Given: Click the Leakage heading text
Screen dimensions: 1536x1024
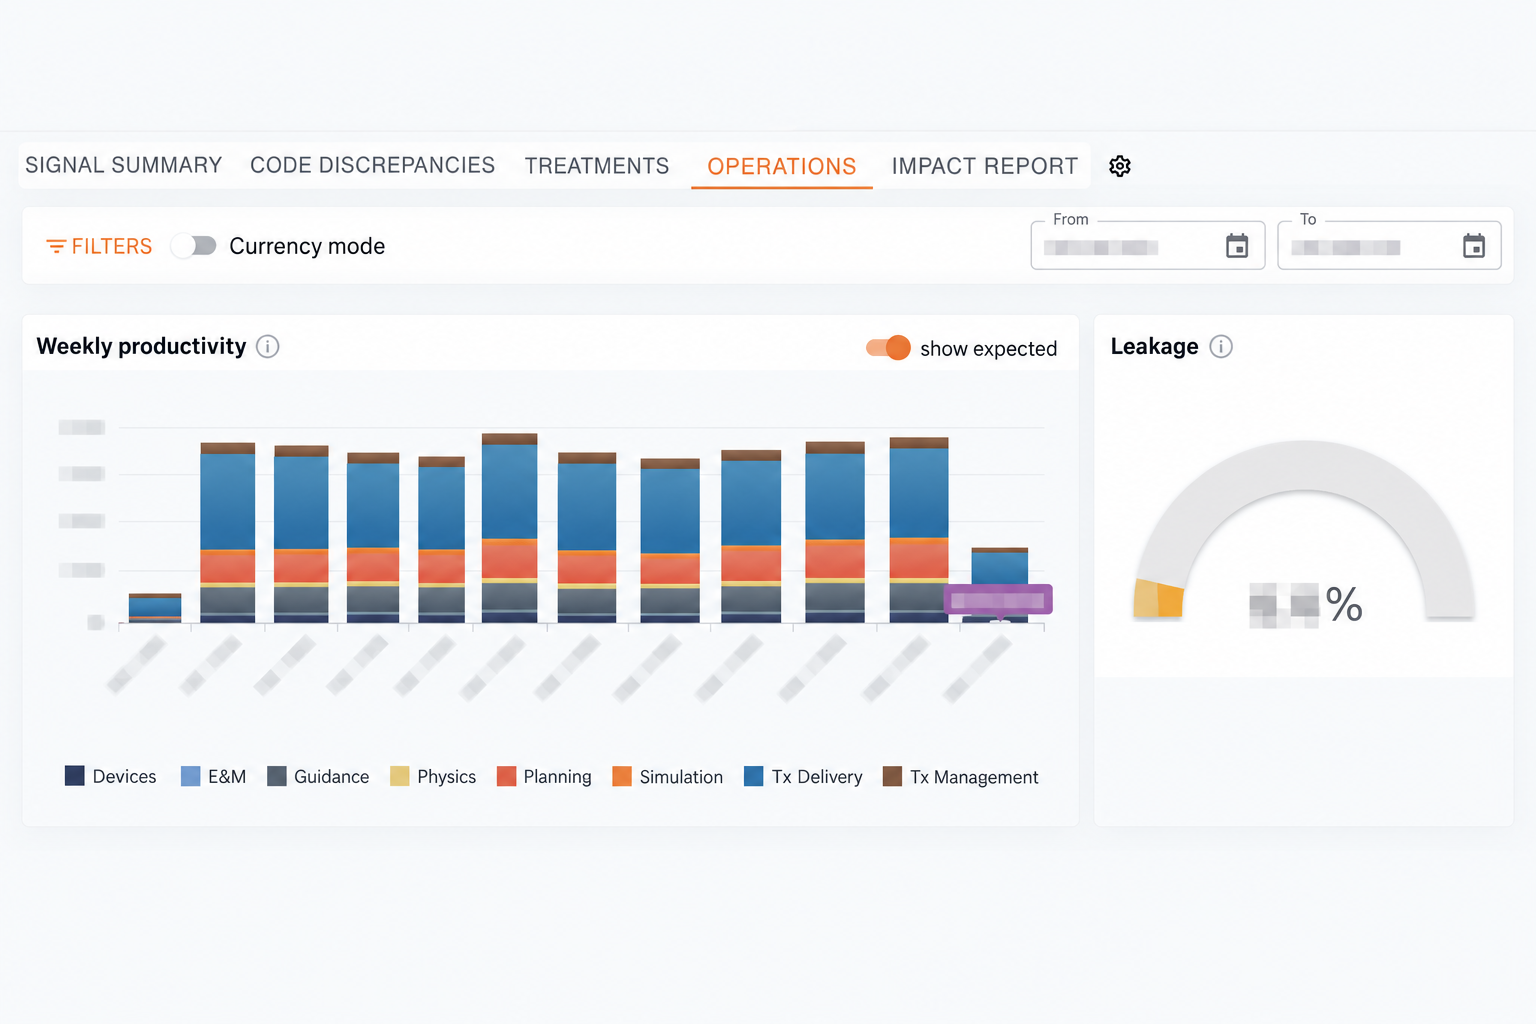Looking at the screenshot, I should tap(1154, 346).
